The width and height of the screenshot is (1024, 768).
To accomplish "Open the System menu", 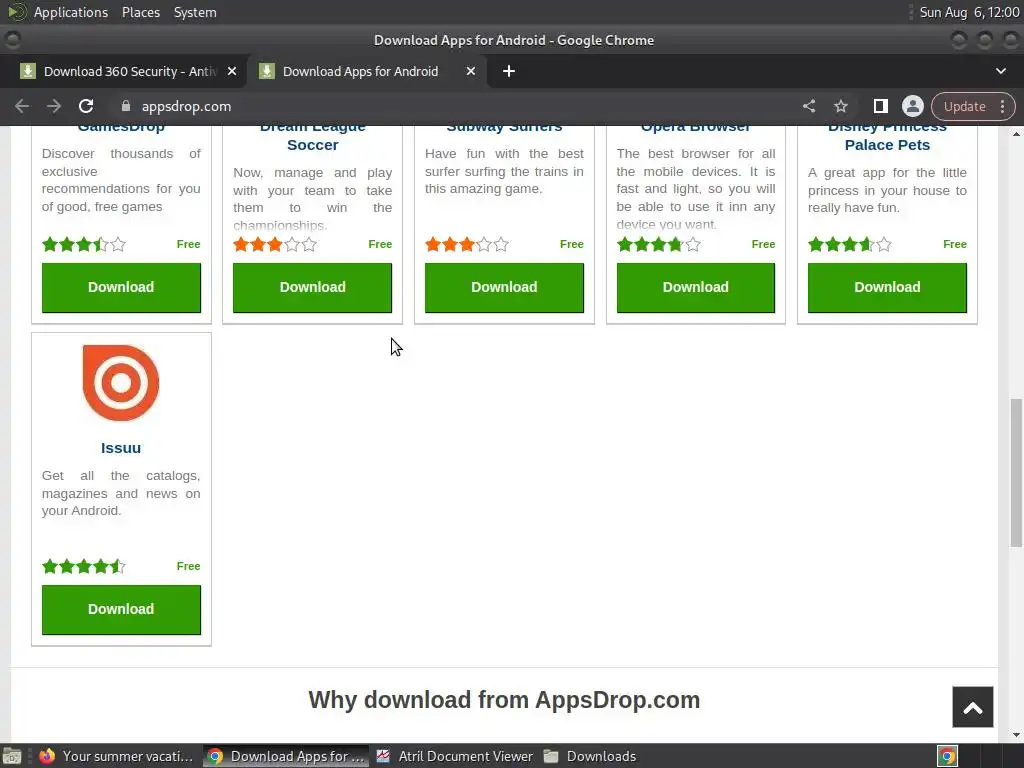I will (x=195, y=12).
